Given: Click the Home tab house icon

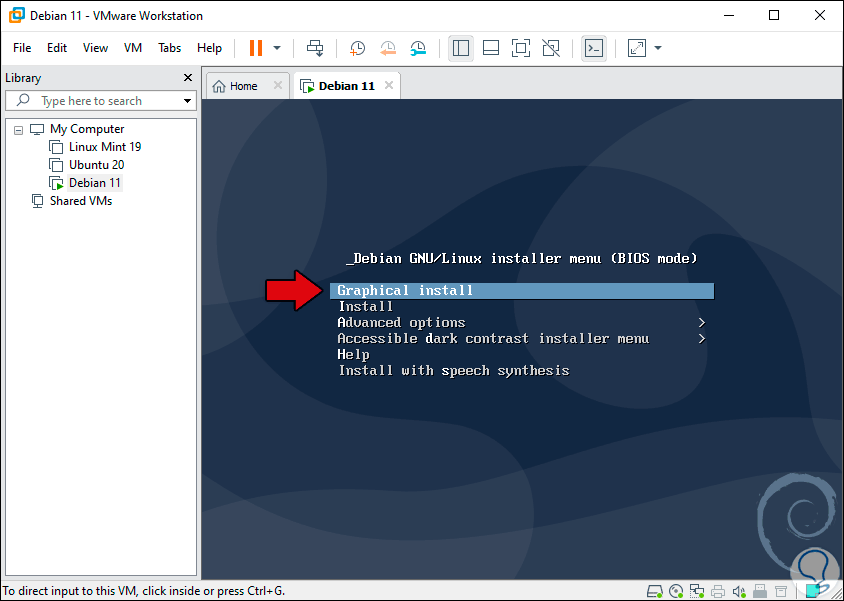Looking at the screenshot, I should 219,86.
